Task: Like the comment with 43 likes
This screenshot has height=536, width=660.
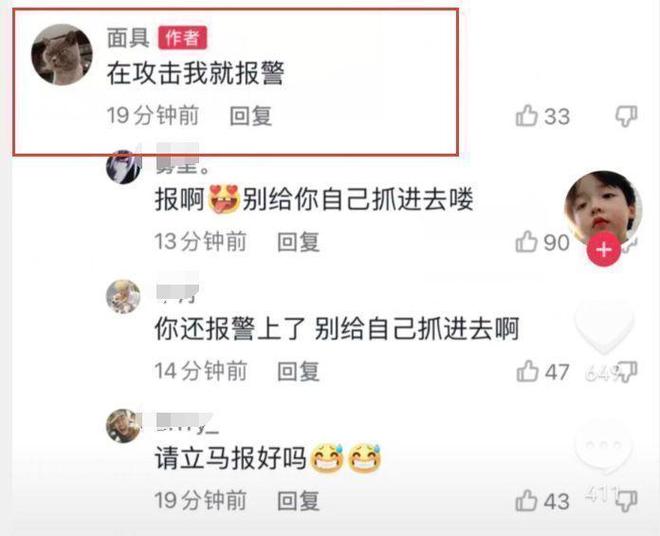Action: (x=527, y=501)
